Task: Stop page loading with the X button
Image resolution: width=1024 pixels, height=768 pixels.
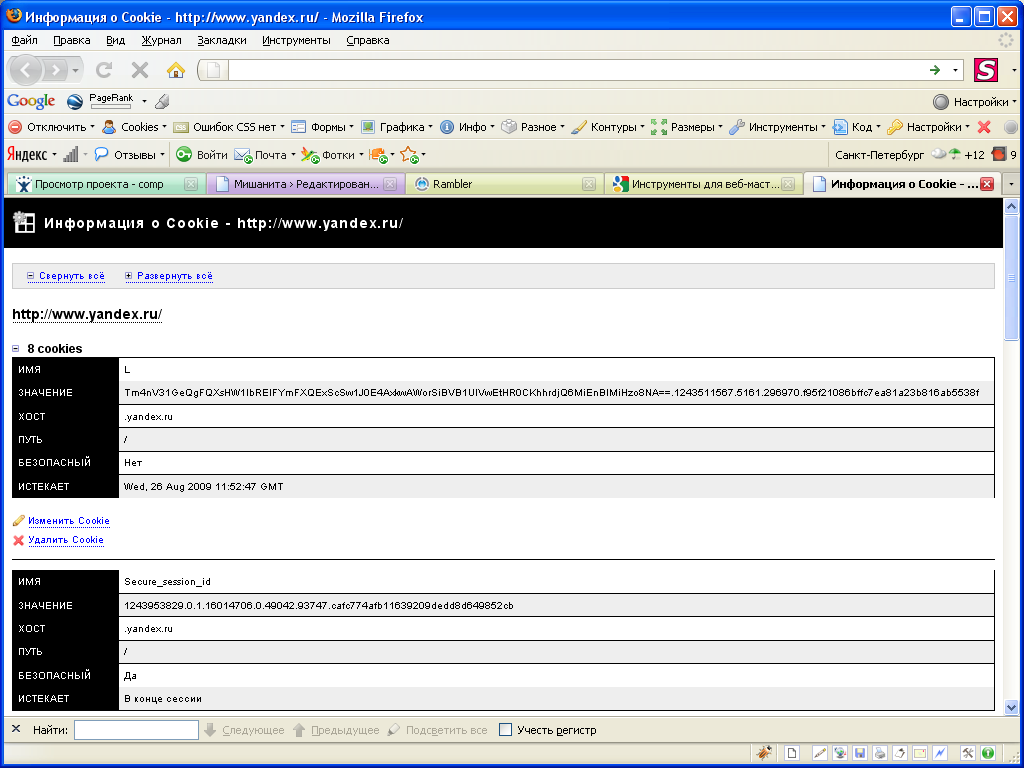Action: 140,69
